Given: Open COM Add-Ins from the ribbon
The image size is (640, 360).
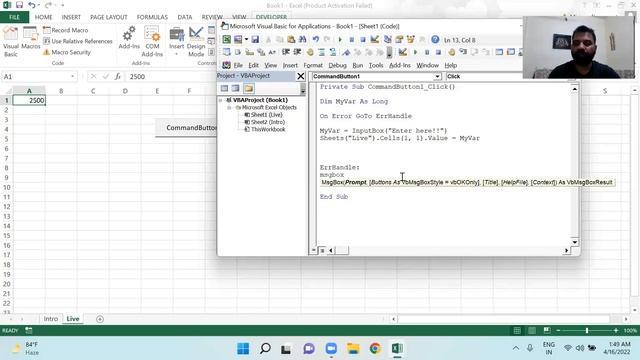Looking at the screenshot, I should (x=152, y=42).
